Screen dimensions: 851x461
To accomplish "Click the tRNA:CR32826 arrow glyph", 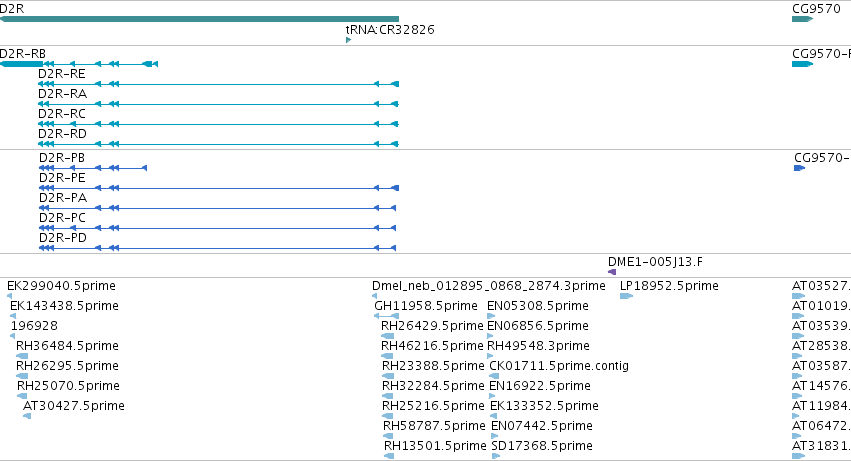I will (348, 40).
